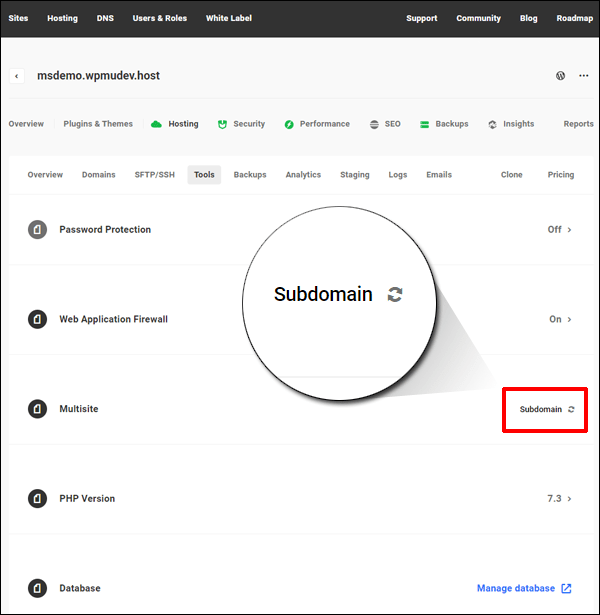The width and height of the screenshot is (600, 615).
Task: Click the On status for Firewall
Action: click(x=555, y=319)
